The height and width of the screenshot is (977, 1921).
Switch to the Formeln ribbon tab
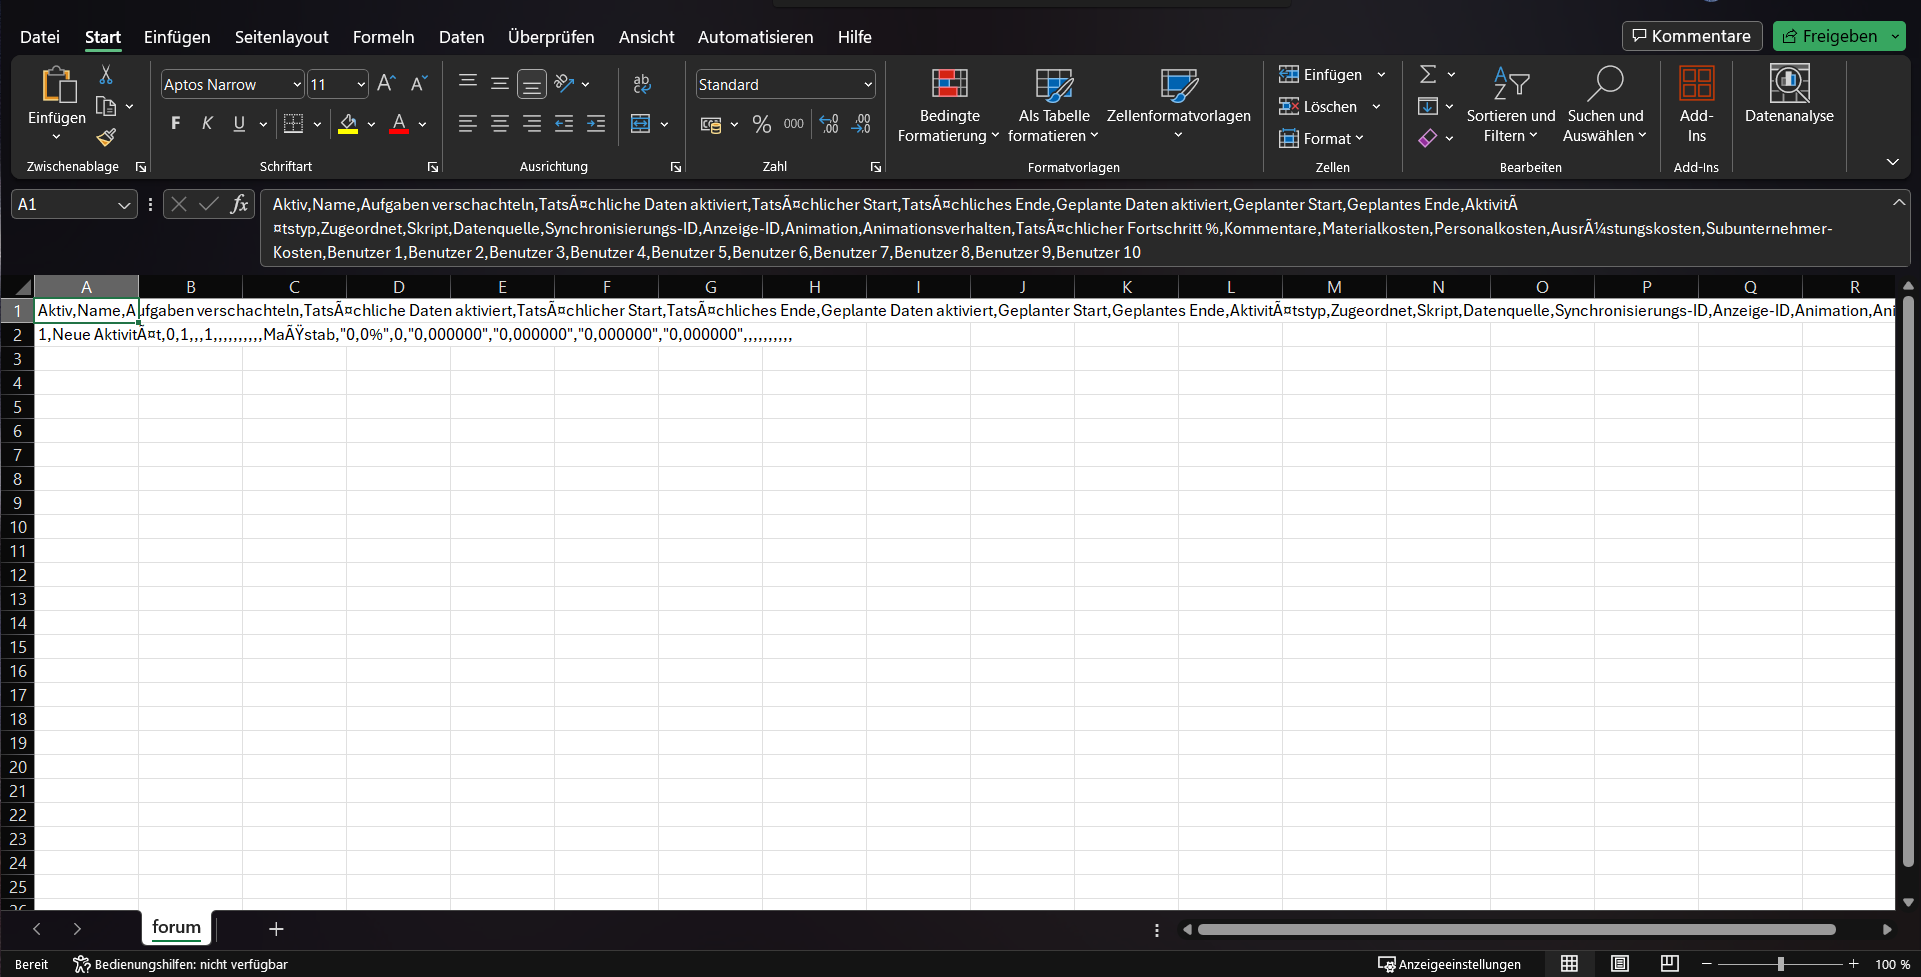click(x=383, y=37)
